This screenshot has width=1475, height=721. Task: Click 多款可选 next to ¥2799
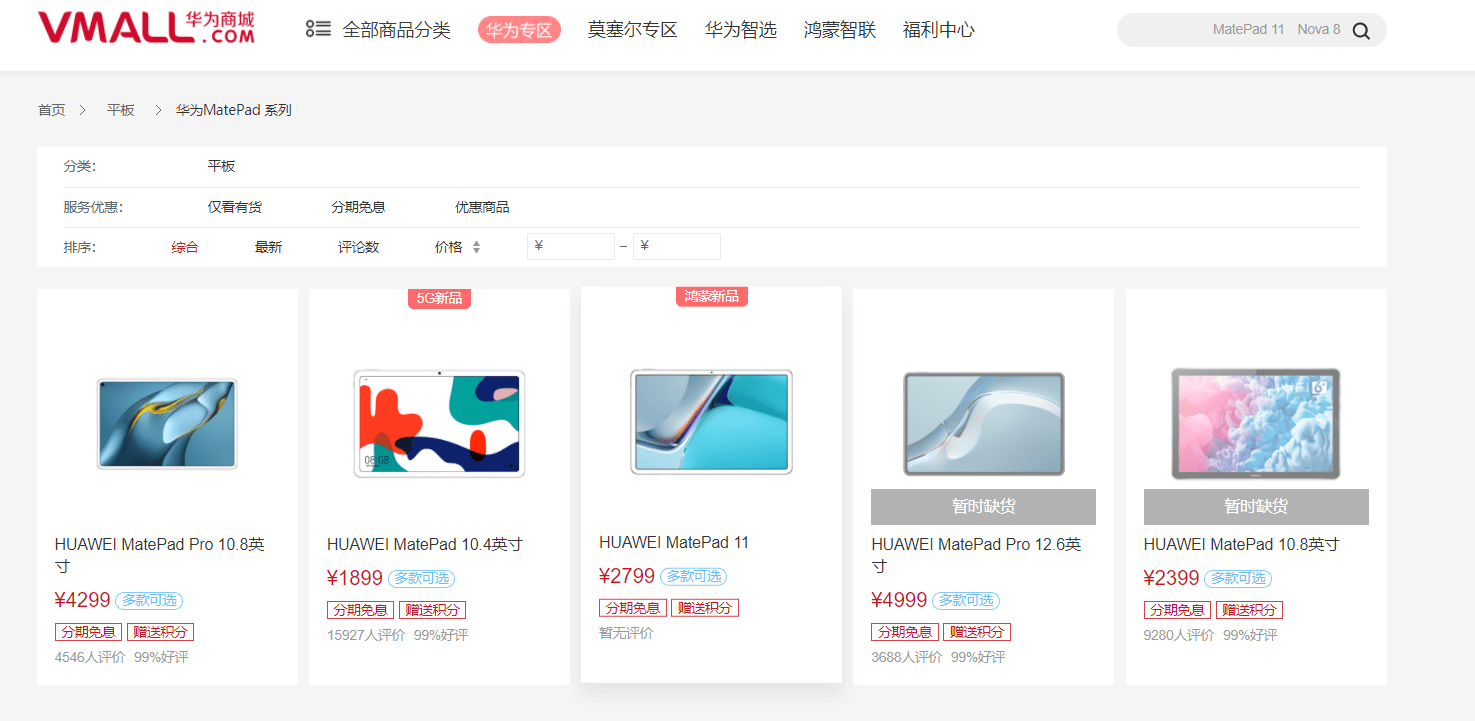tap(693, 577)
